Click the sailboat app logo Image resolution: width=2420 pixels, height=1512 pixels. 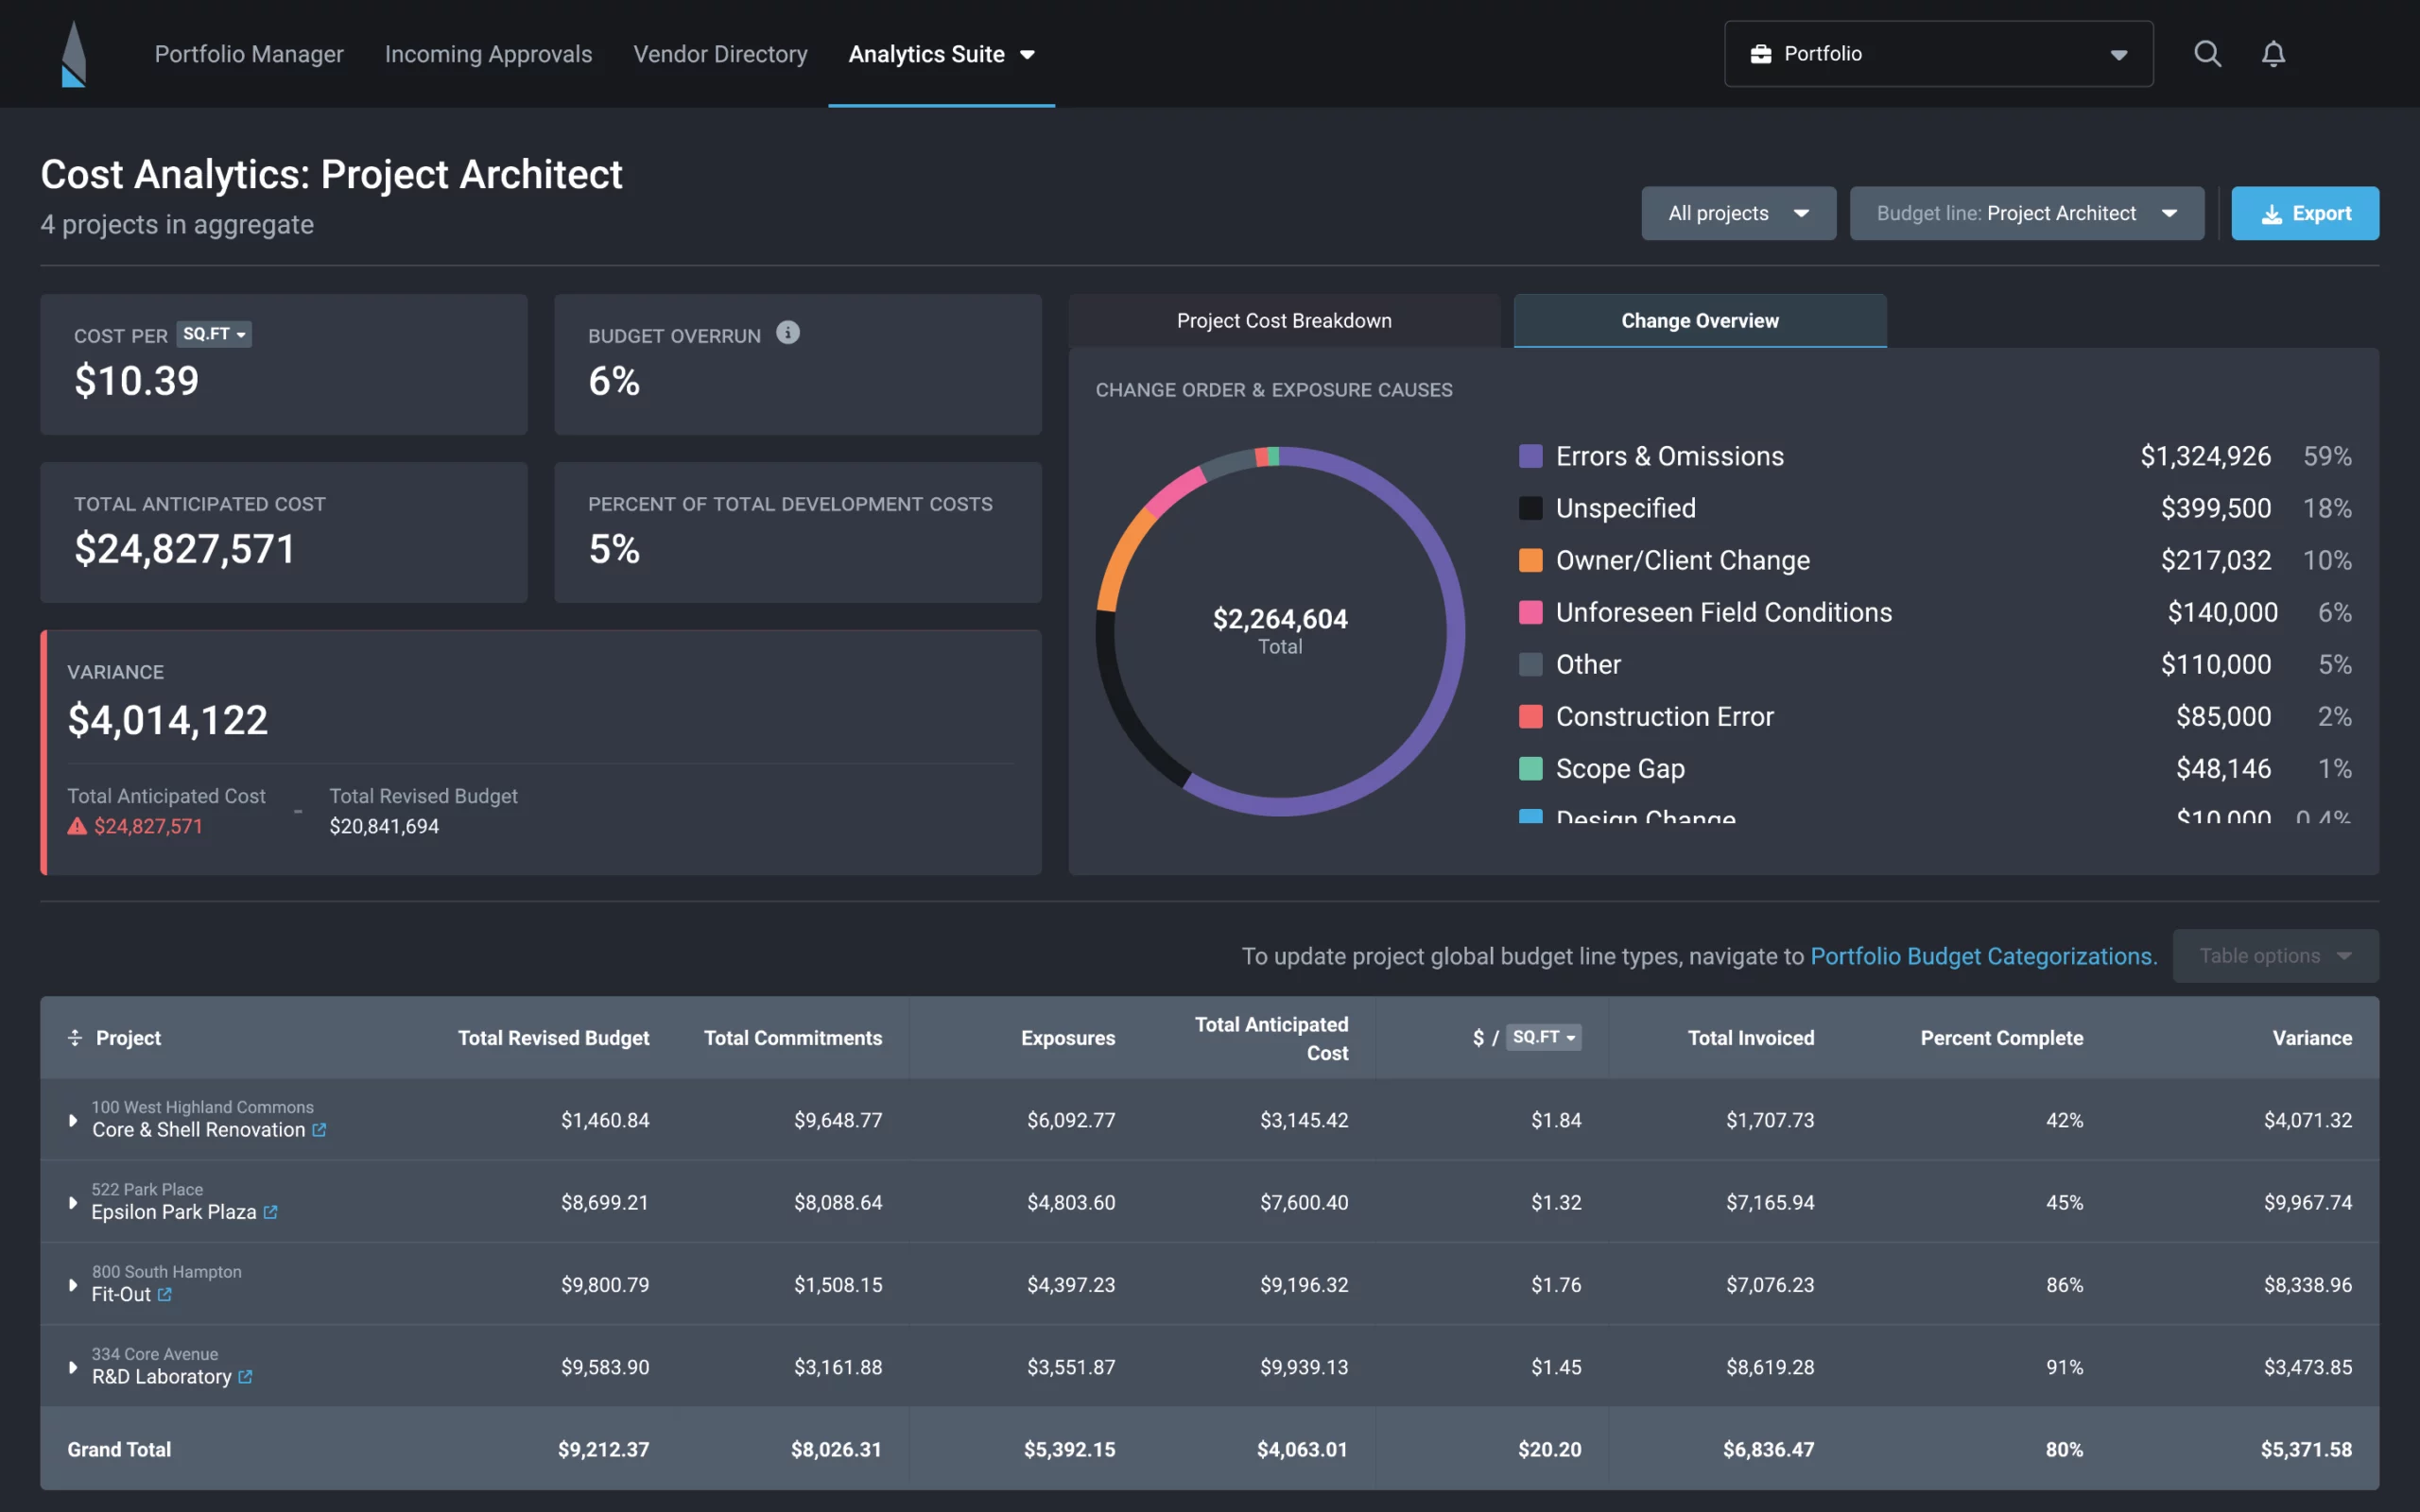tap(72, 53)
